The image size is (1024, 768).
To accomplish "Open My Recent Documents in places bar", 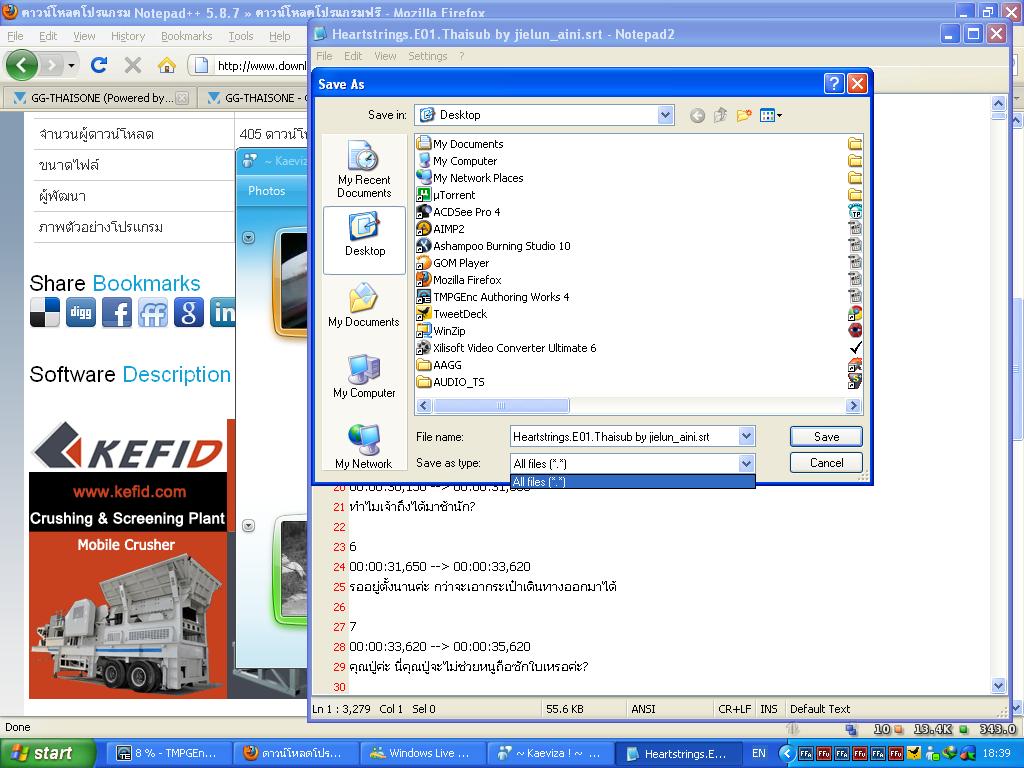I will click(x=364, y=169).
